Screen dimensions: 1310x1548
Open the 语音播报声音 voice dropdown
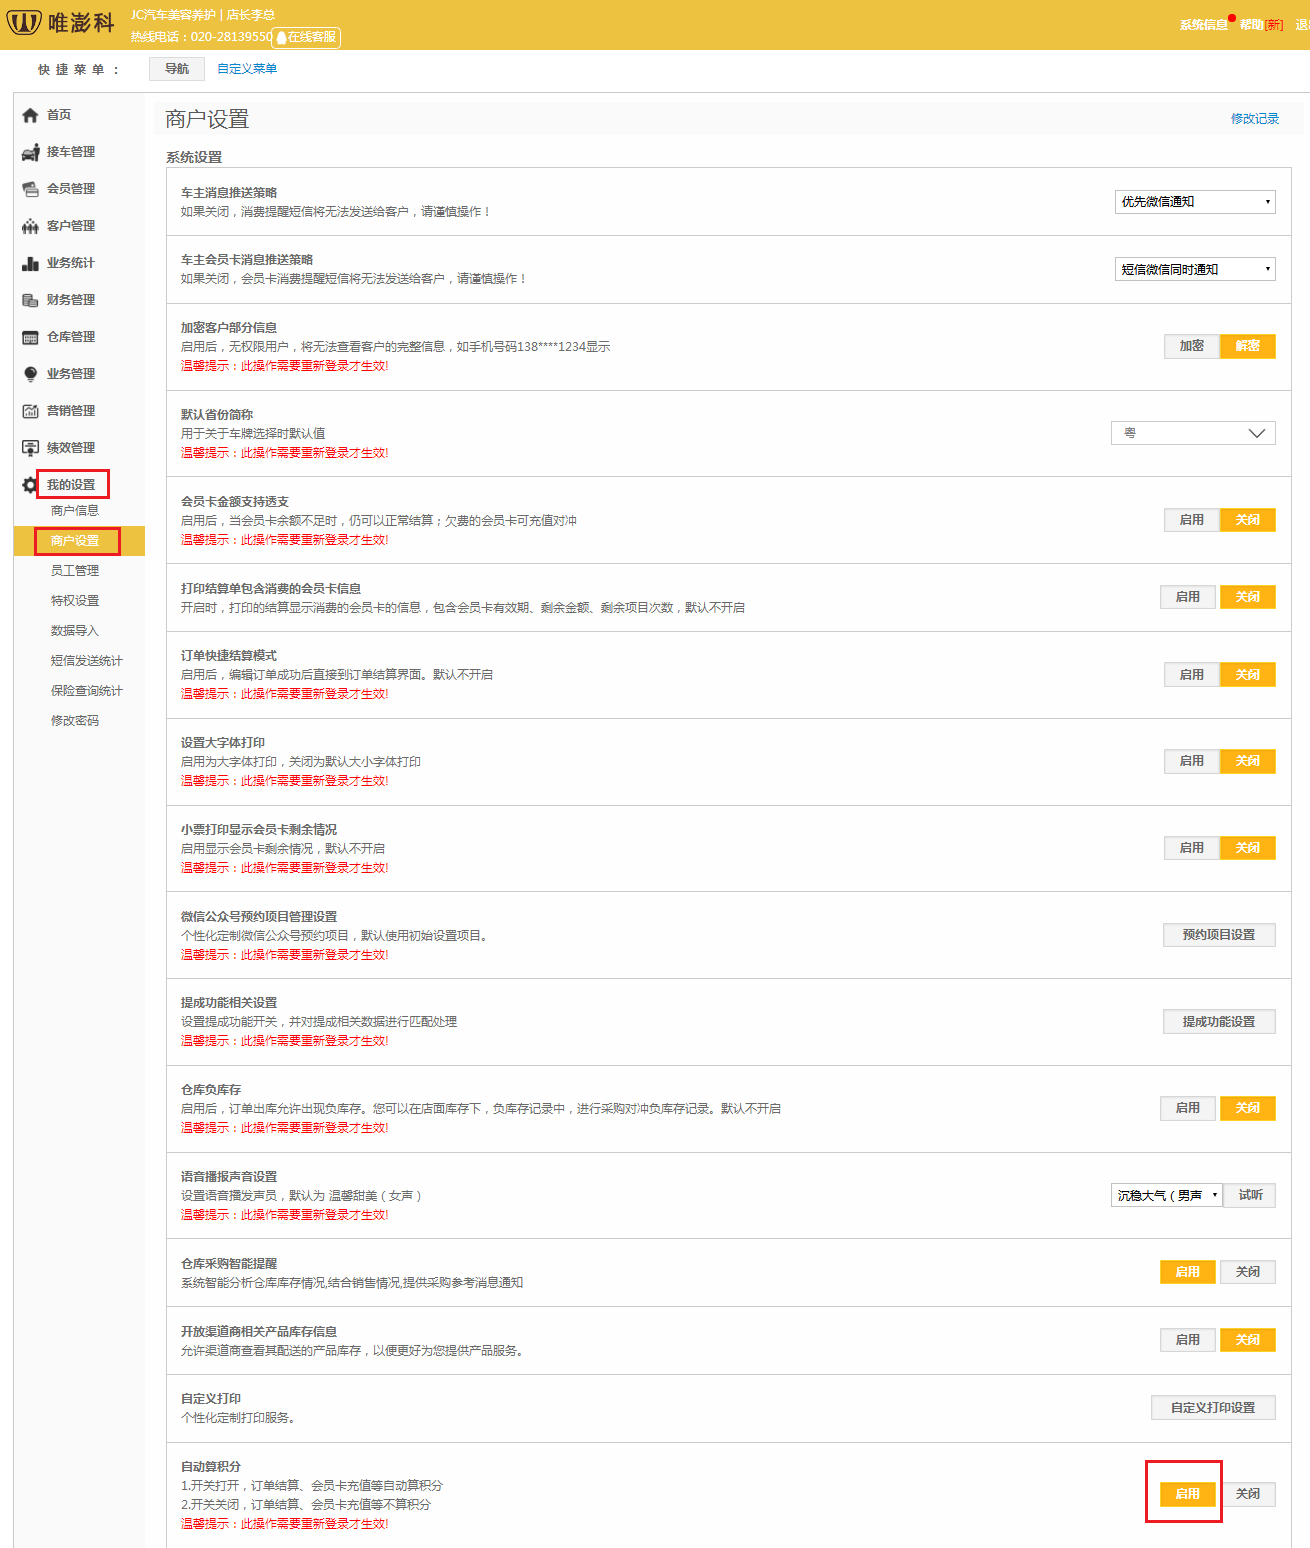pyautogui.click(x=1166, y=1196)
